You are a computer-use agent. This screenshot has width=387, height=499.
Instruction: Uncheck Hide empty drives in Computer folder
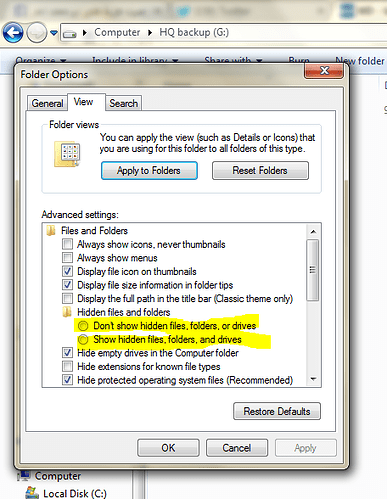(67, 353)
